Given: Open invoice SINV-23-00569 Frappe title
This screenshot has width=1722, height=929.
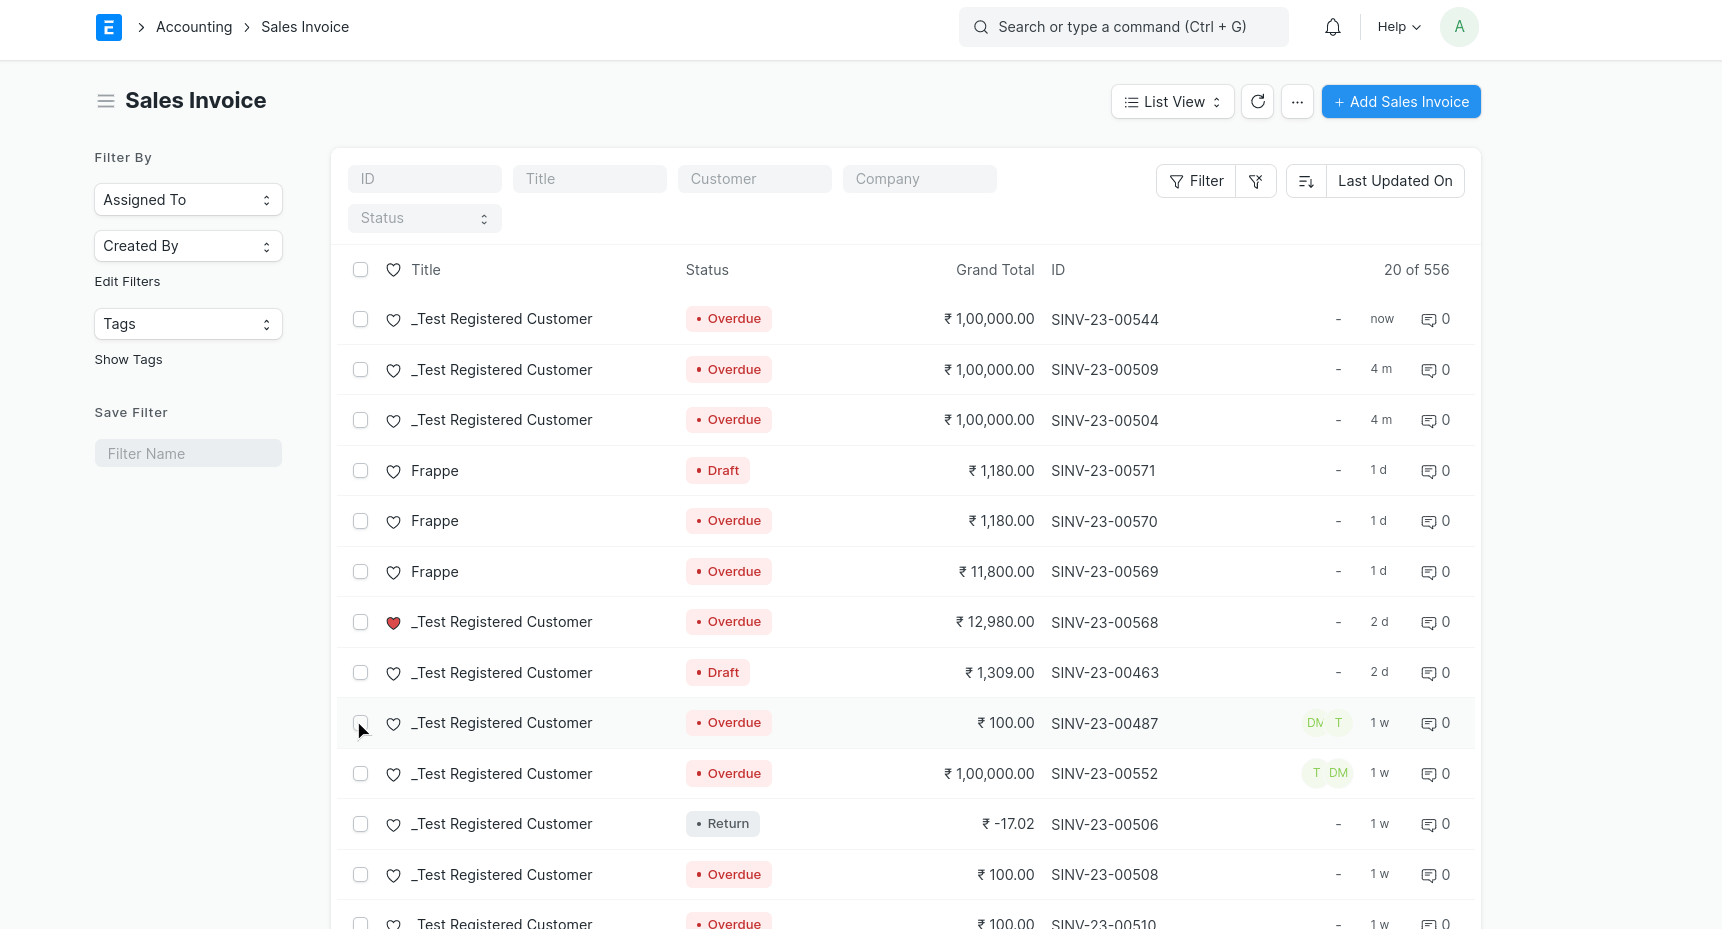Looking at the screenshot, I should coord(435,572).
